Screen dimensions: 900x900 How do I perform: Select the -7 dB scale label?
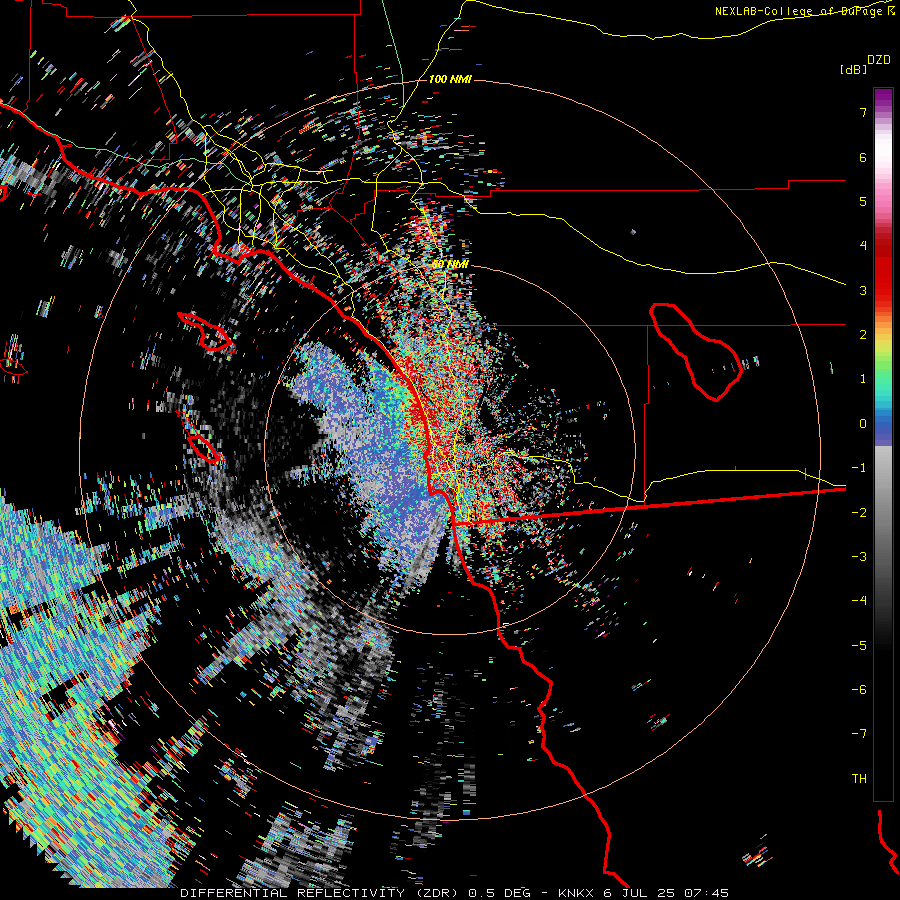(859, 734)
